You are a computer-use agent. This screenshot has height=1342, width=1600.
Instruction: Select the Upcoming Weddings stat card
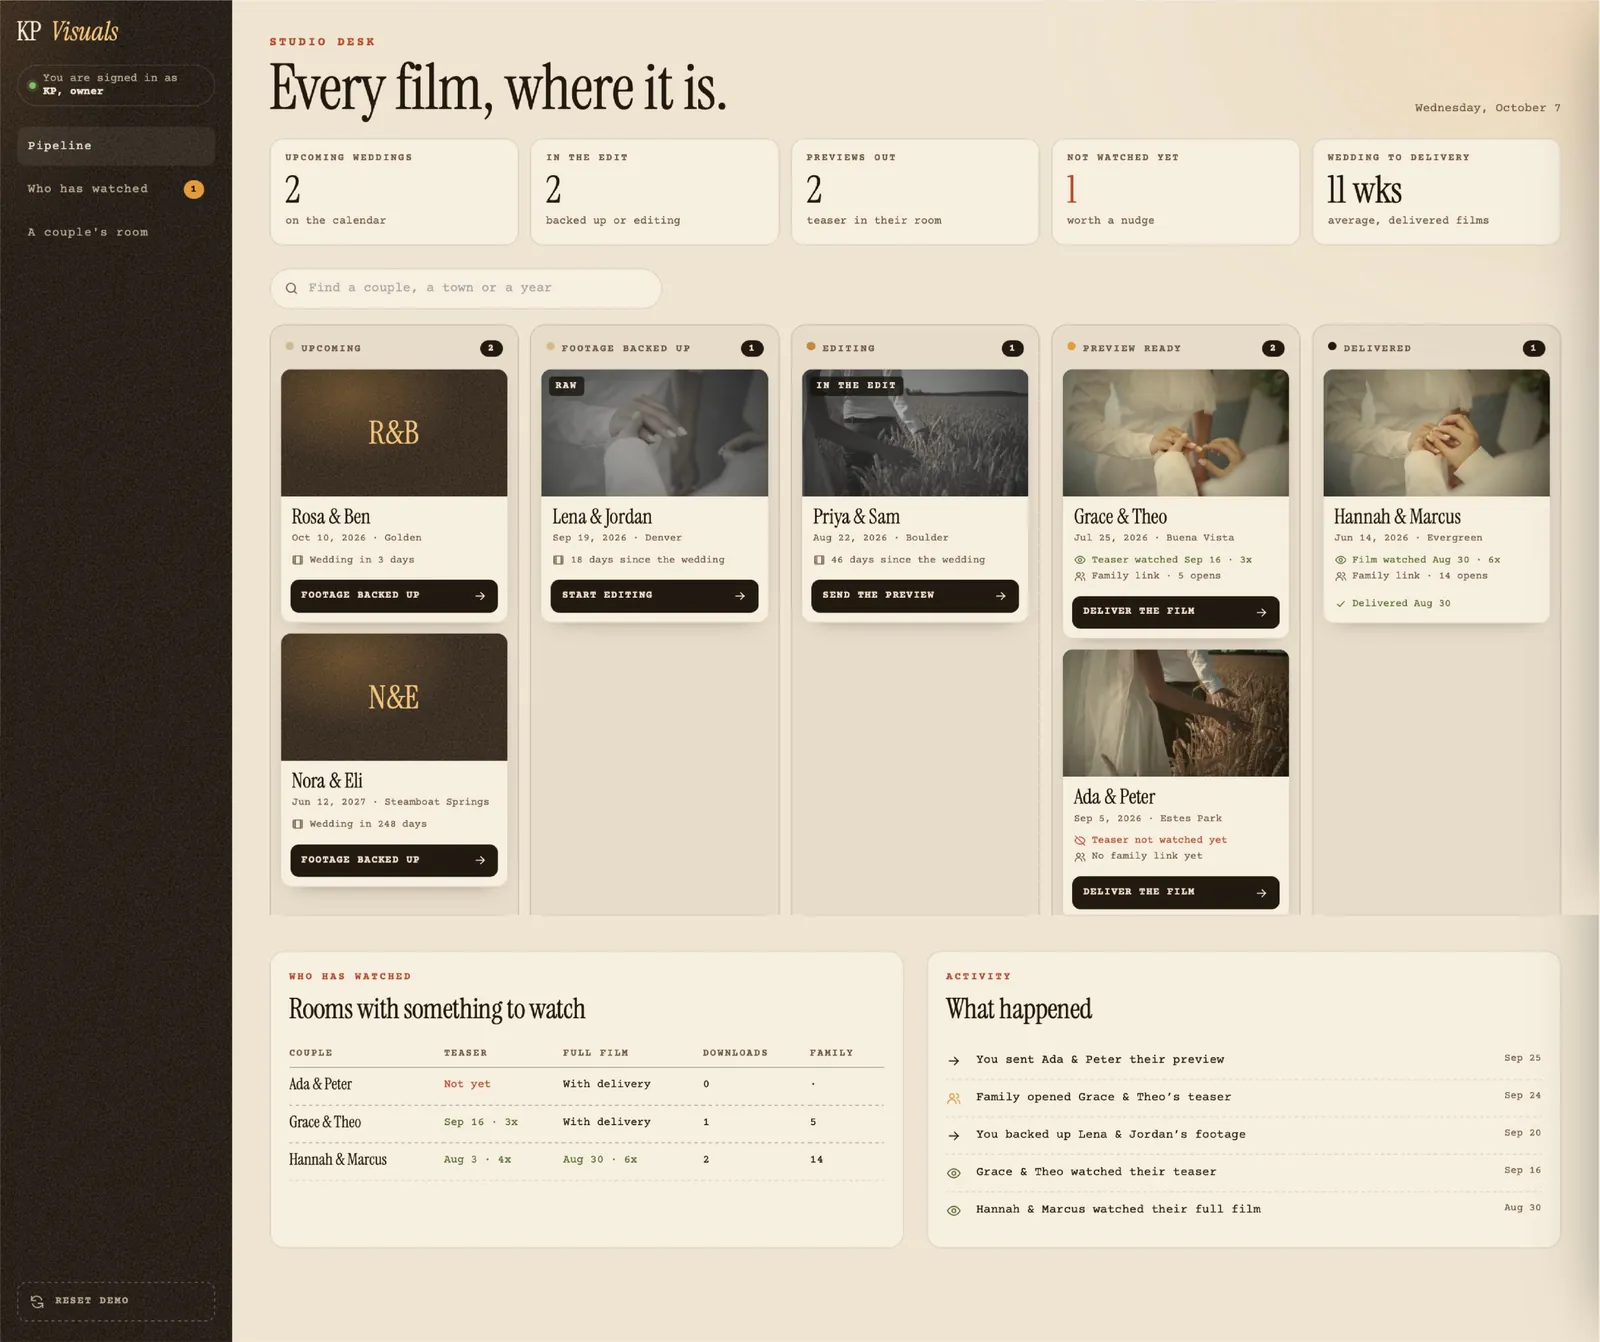point(394,191)
